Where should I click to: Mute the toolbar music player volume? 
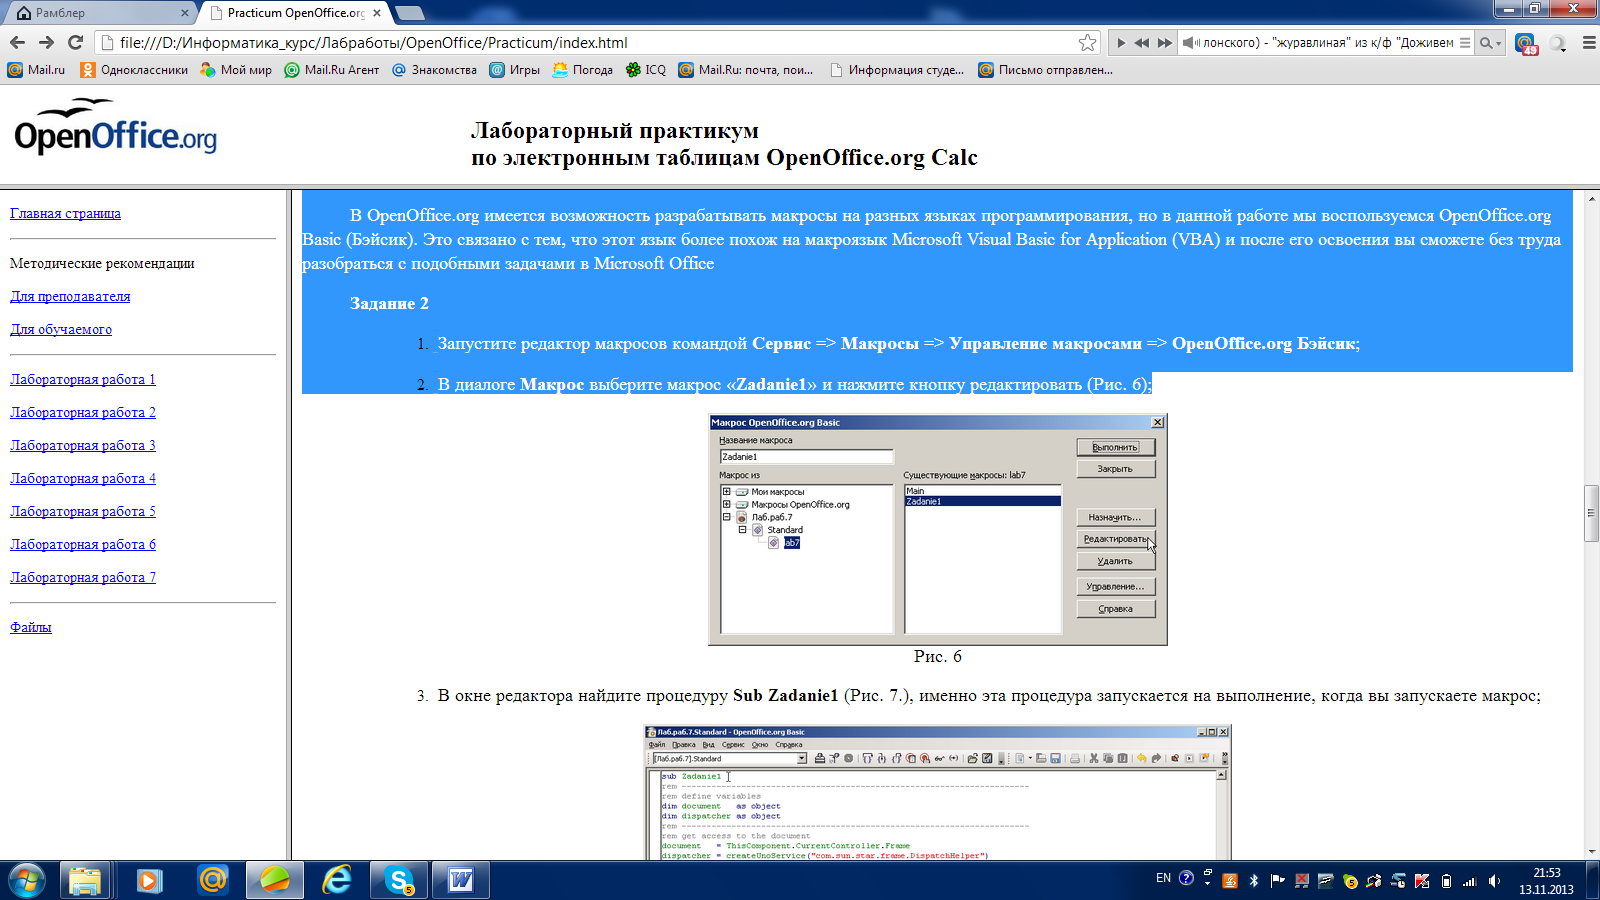click(1190, 43)
